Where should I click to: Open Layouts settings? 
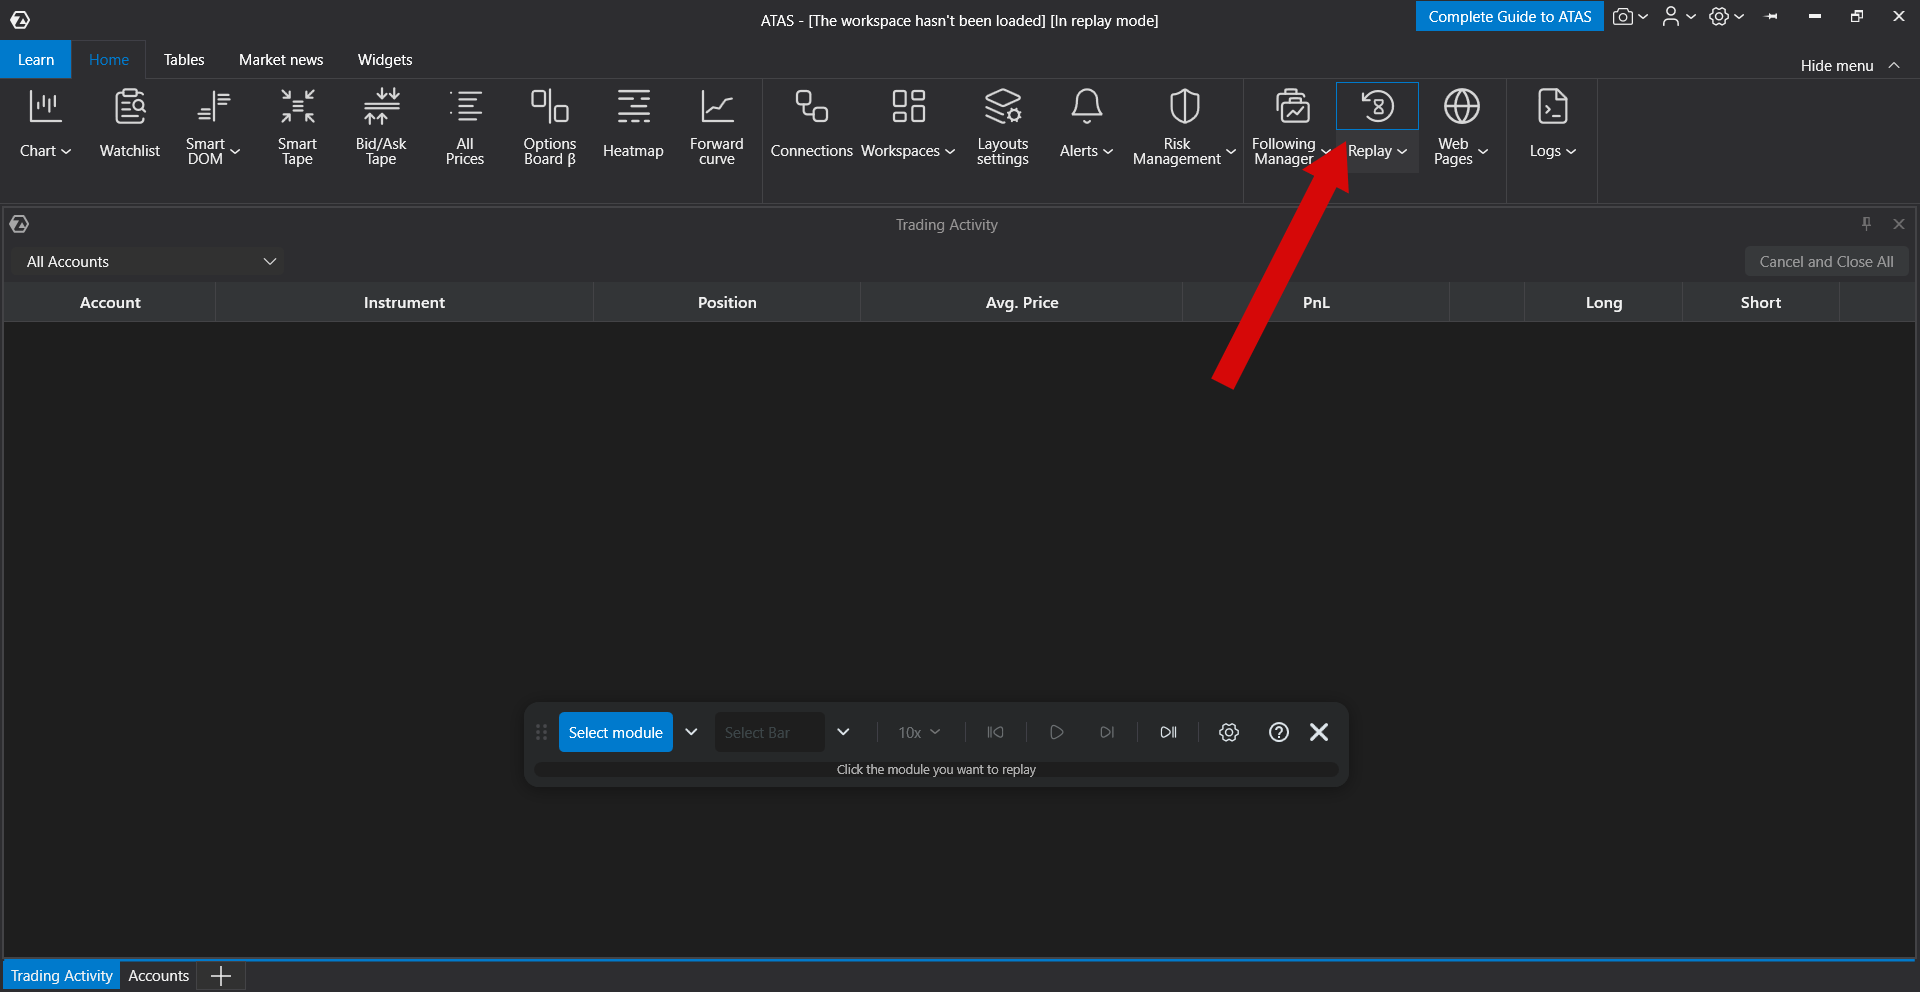point(1003,127)
